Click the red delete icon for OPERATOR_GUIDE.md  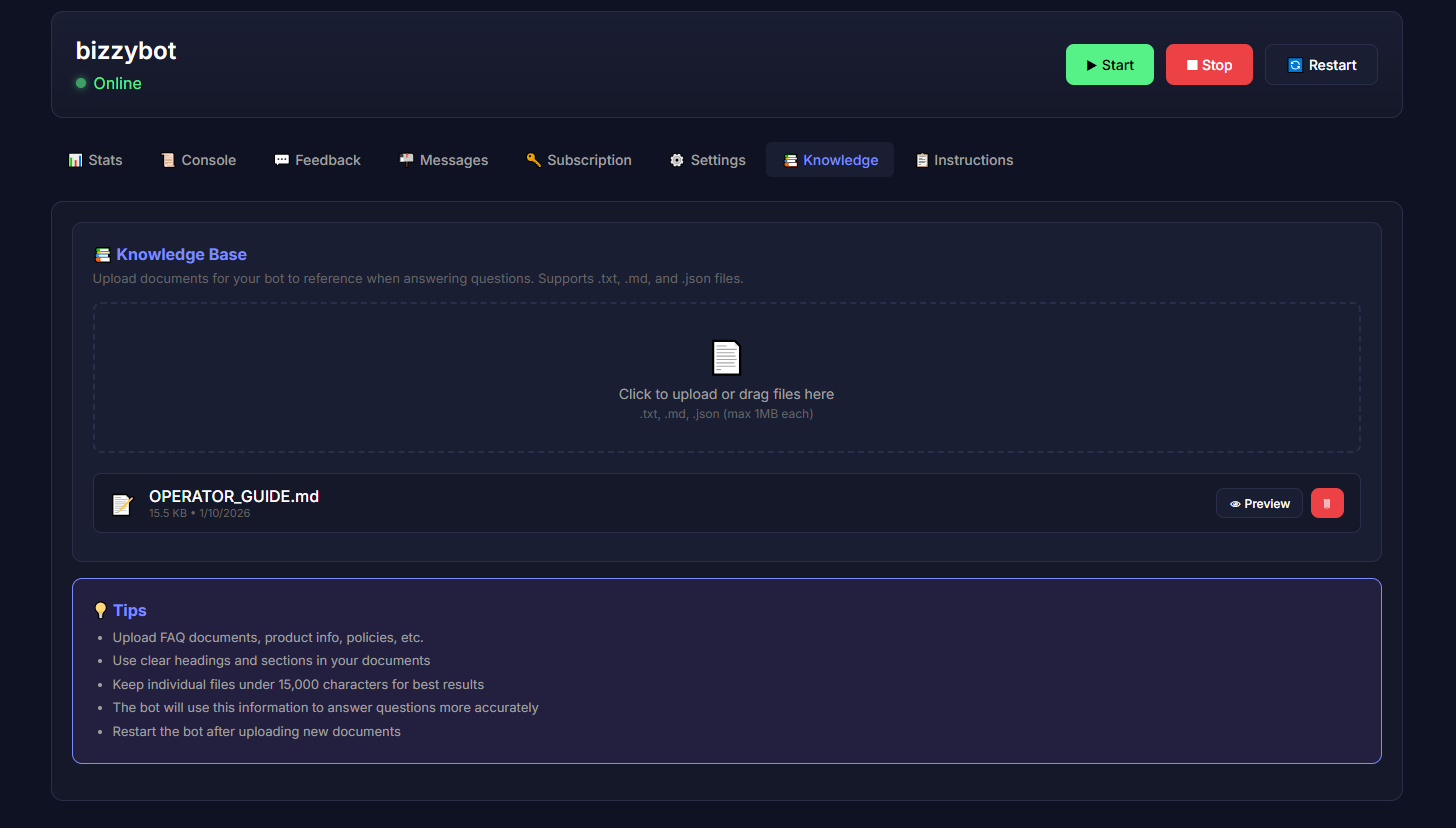pyautogui.click(x=1327, y=503)
